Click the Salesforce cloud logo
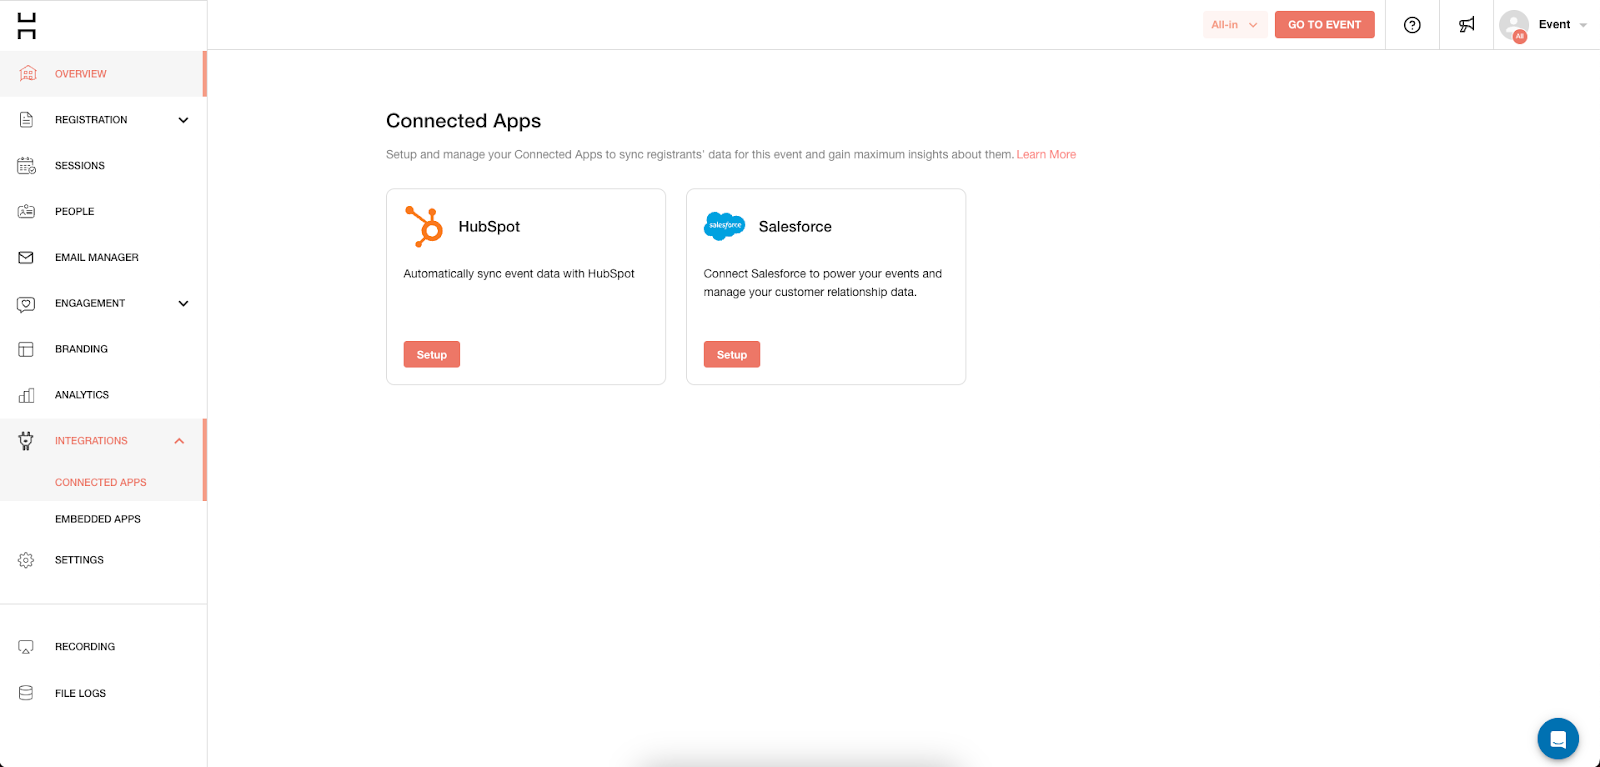Image resolution: width=1600 pixels, height=767 pixels. 725,226
